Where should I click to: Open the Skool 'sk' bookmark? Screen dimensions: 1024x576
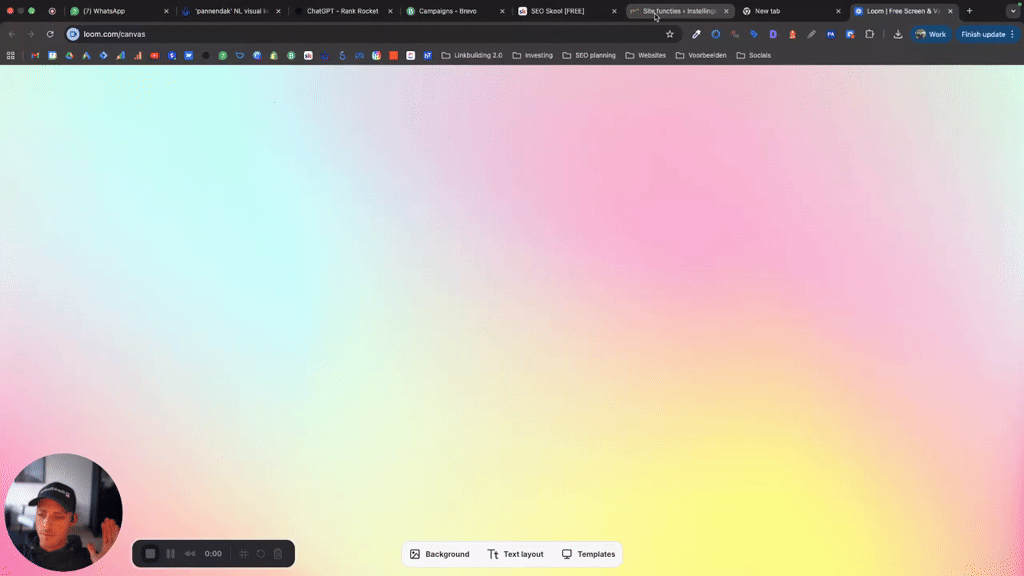coord(308,56)
